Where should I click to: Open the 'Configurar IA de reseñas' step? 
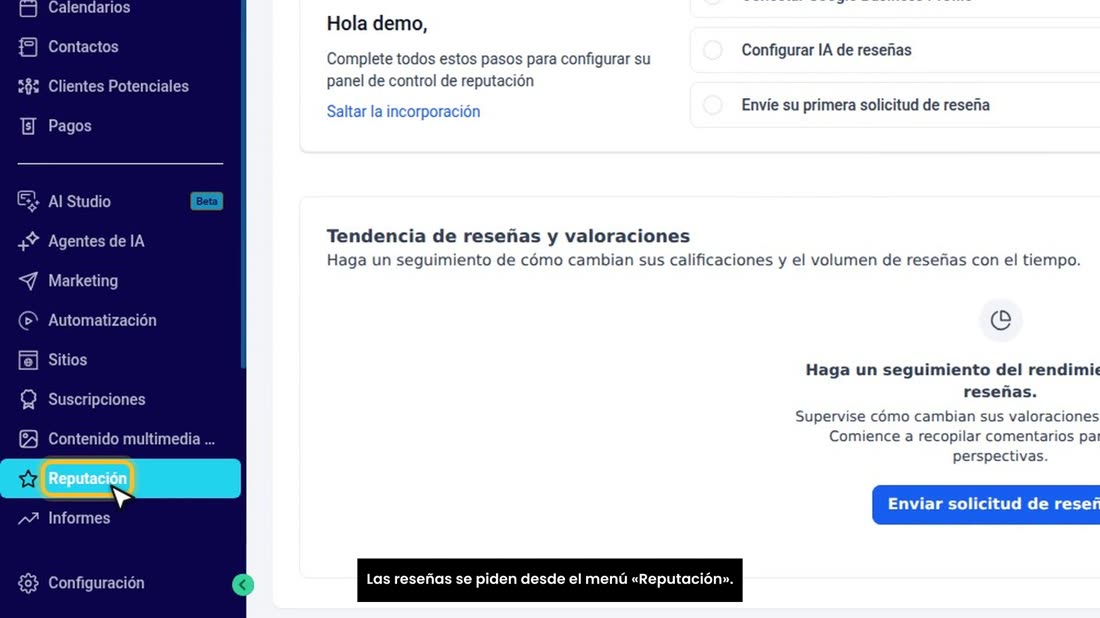tap(895, 50)
